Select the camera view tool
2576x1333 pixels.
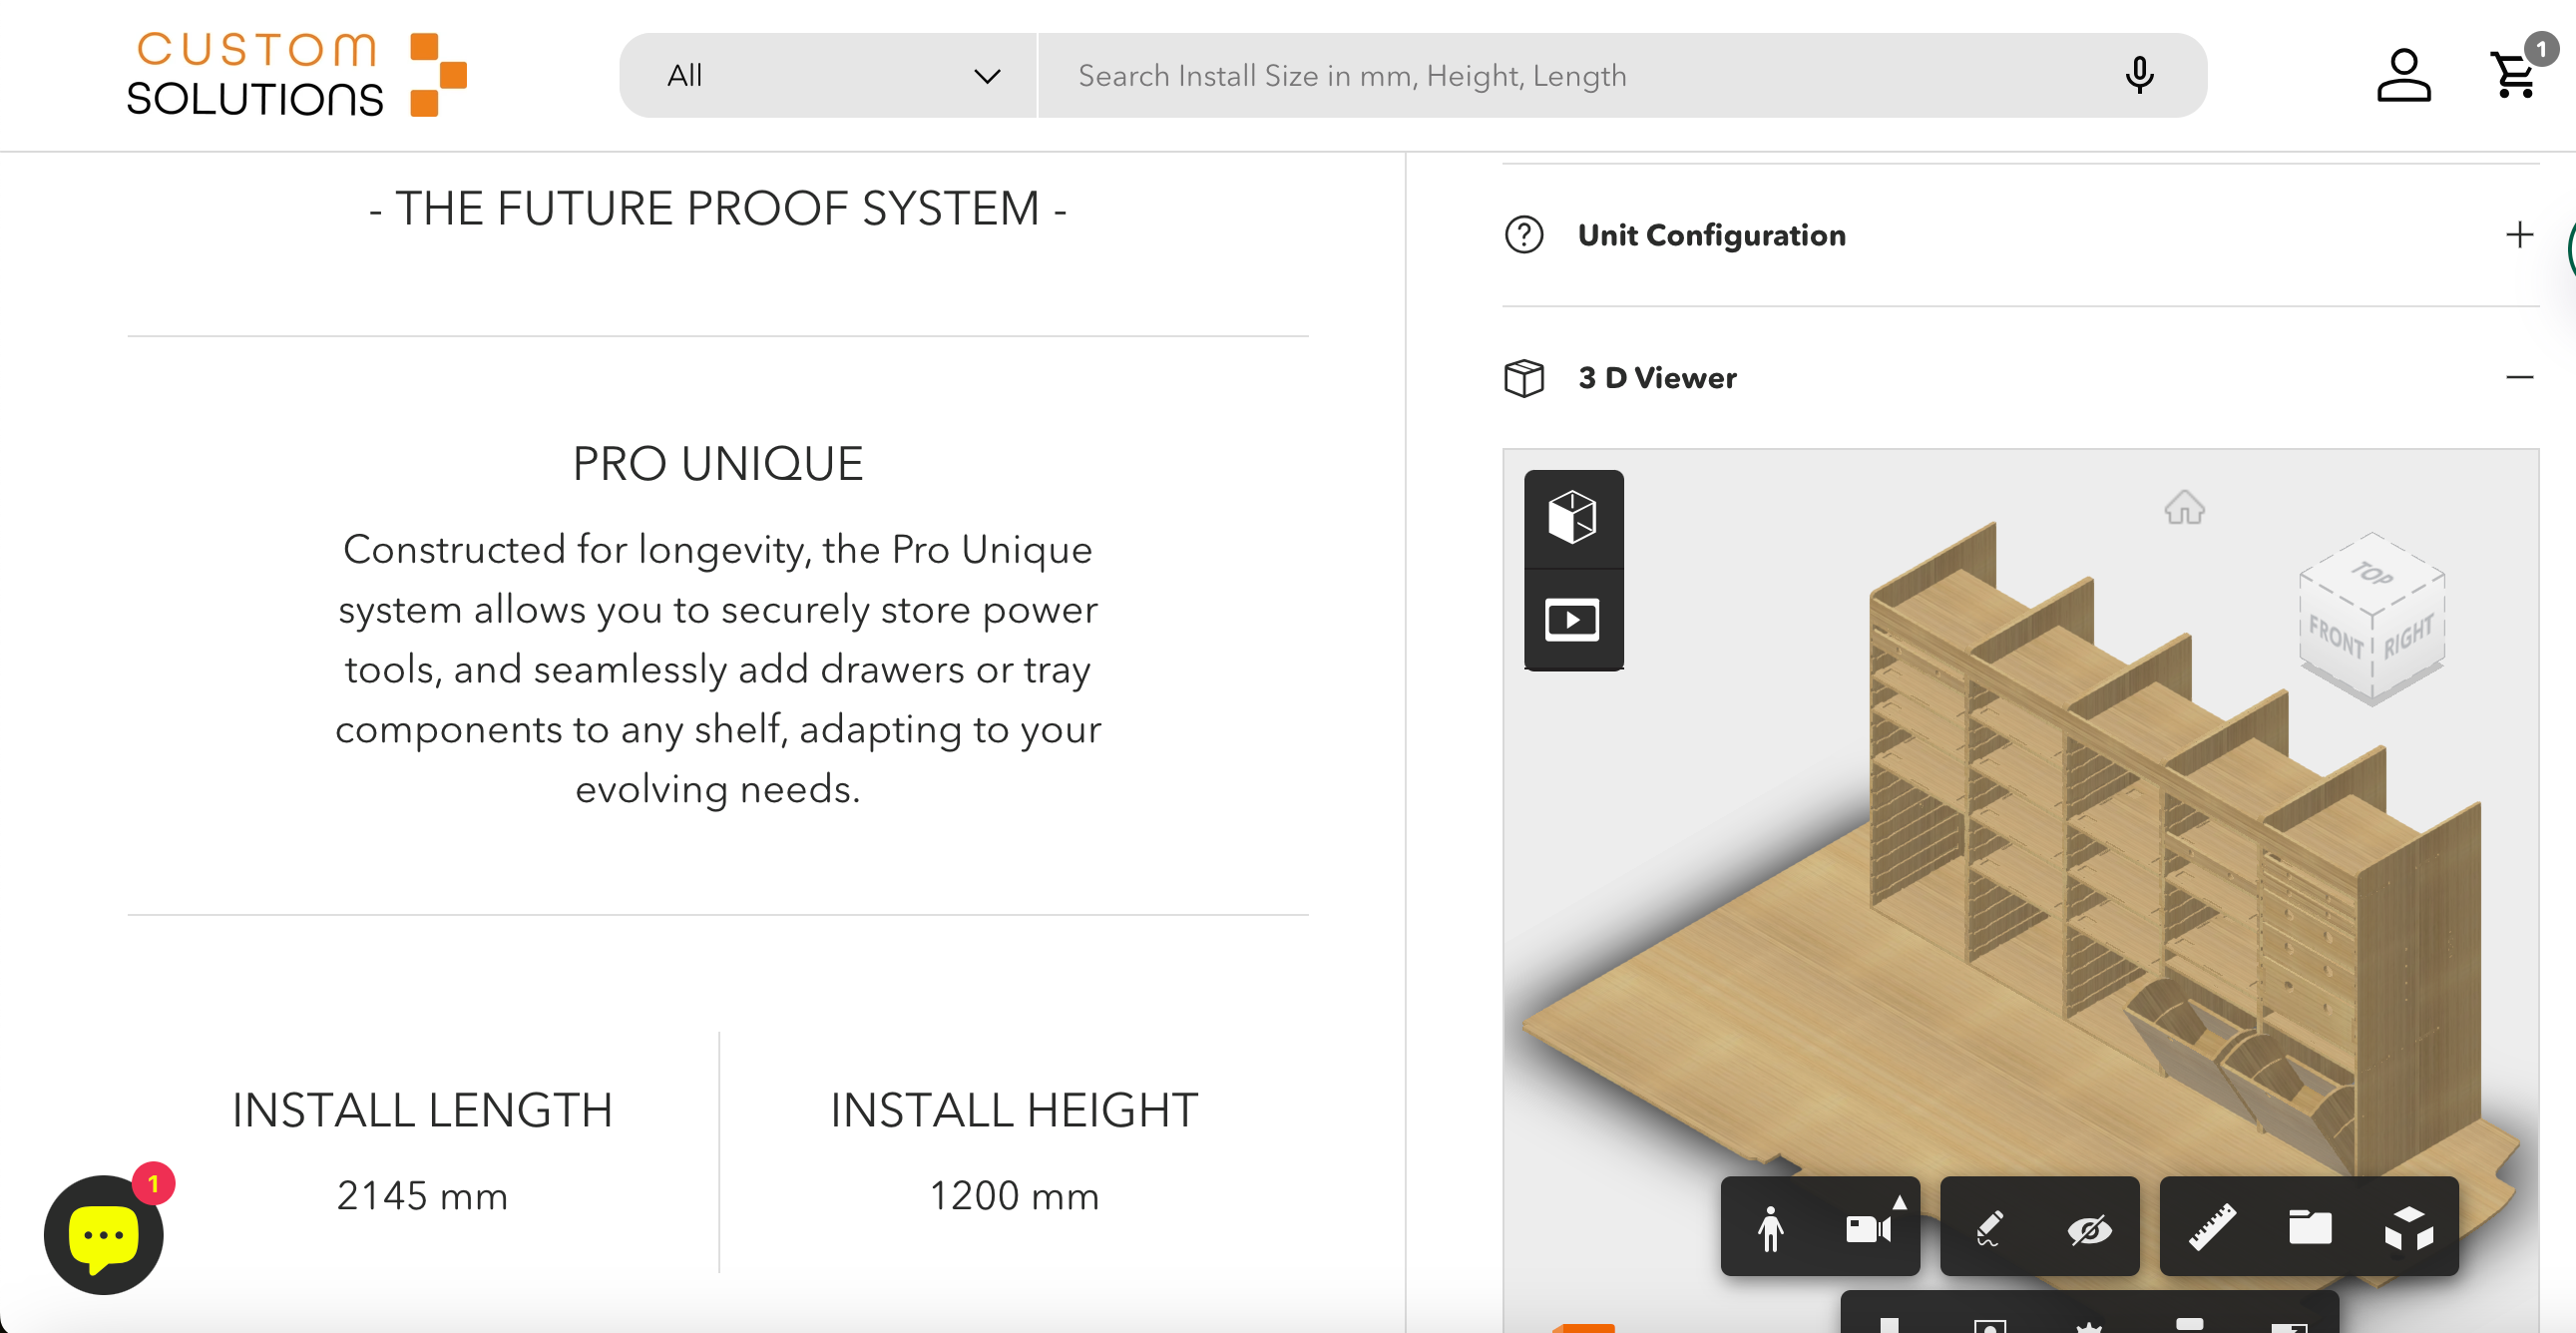click(x=1868, y=1228)
